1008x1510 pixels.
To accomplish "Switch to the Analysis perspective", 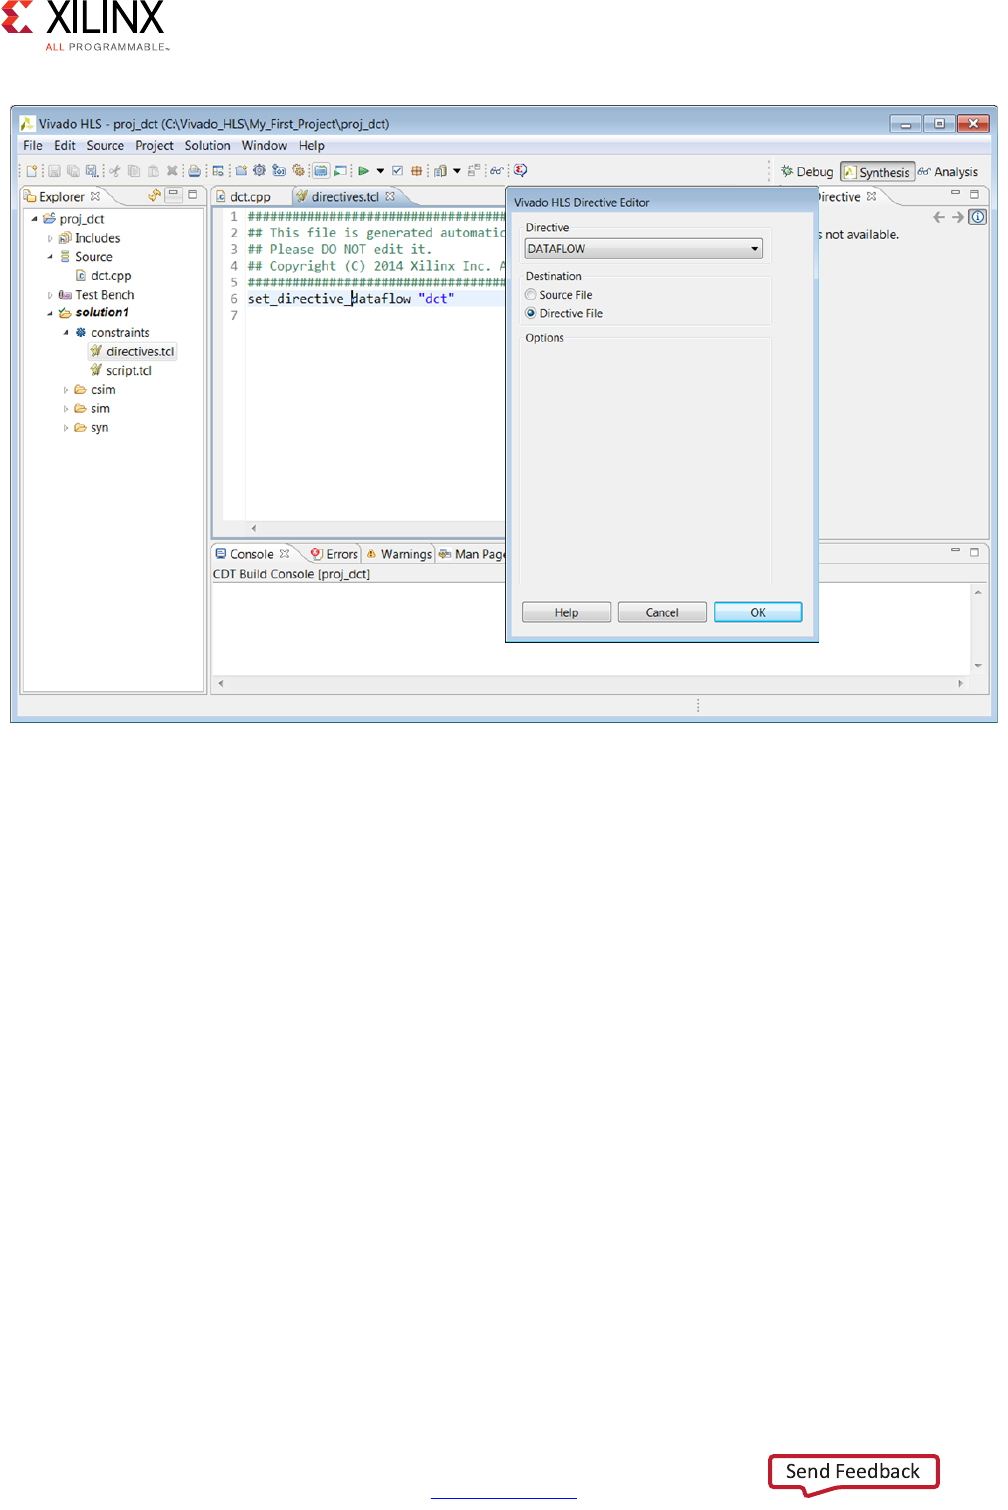I will pyautogui.click(x=948, y=172).
